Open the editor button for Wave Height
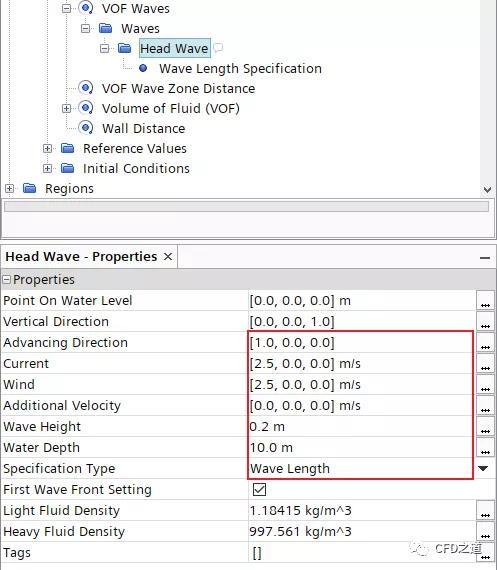 coord(485,427)
